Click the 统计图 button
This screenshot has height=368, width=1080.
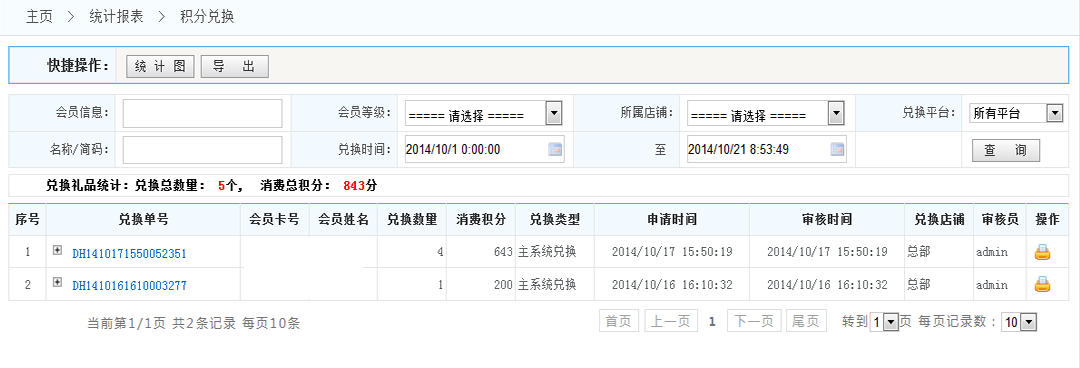160,66
